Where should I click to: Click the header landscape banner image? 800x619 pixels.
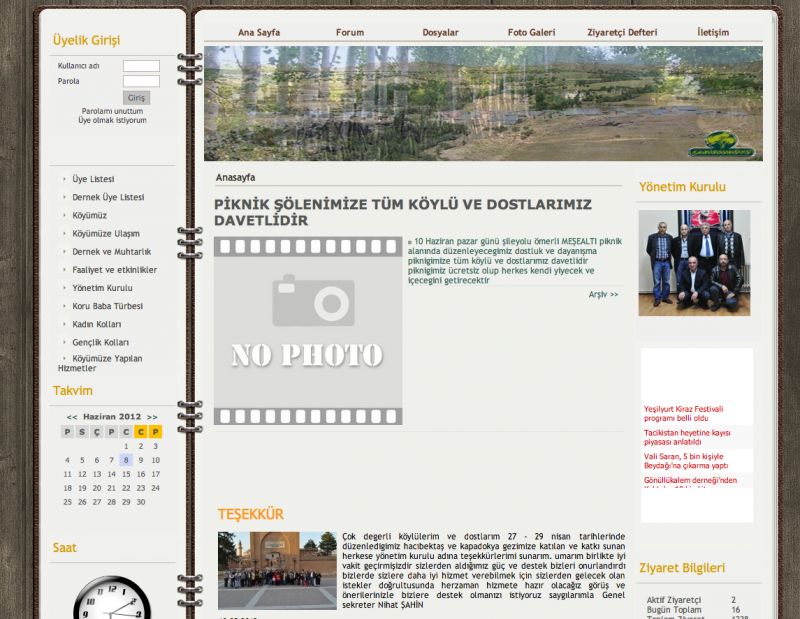483,104
